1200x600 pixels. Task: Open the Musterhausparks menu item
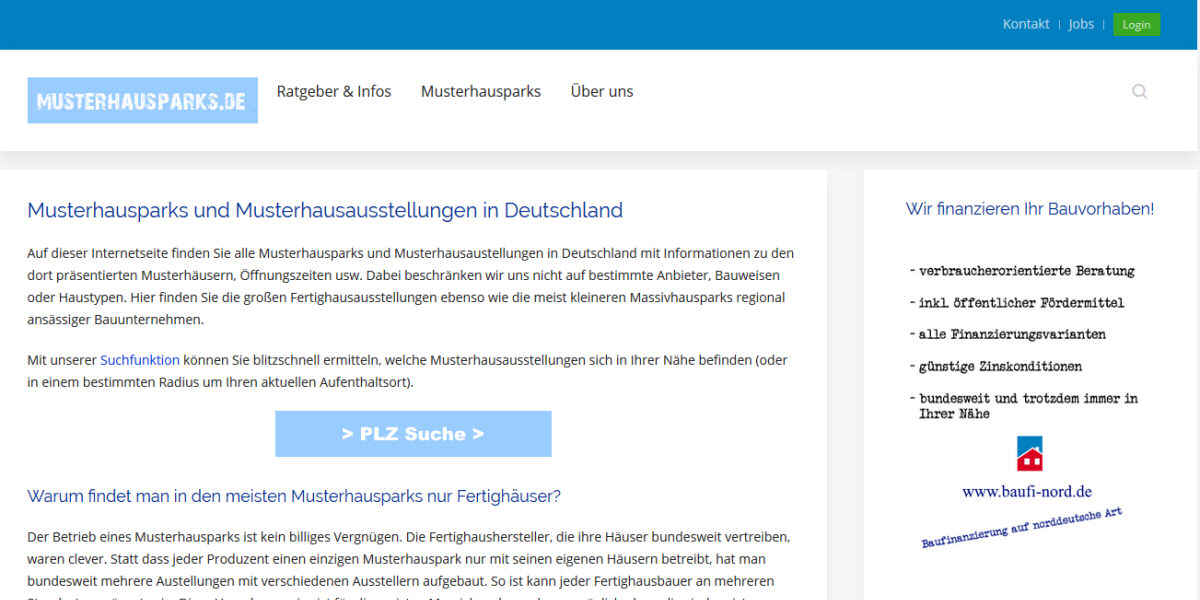[x=481, y=91]
